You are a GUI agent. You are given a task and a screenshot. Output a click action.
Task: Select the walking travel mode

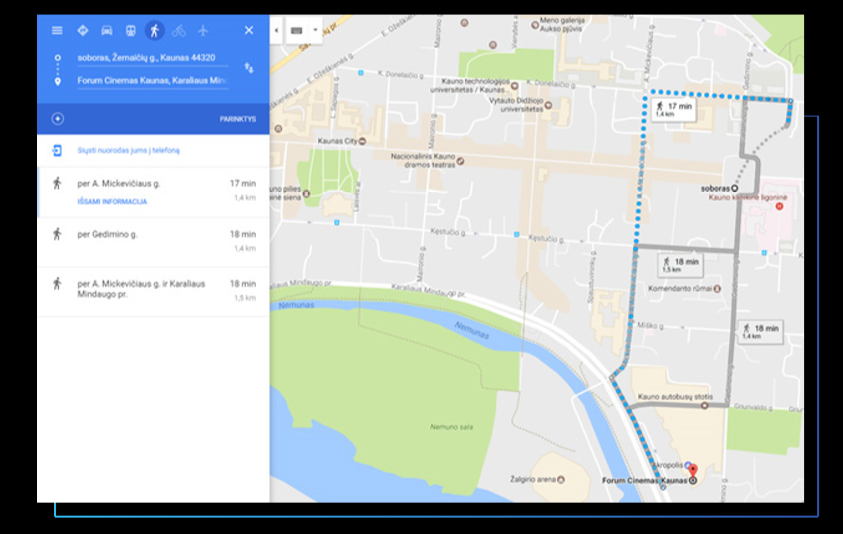pos(154,31)
